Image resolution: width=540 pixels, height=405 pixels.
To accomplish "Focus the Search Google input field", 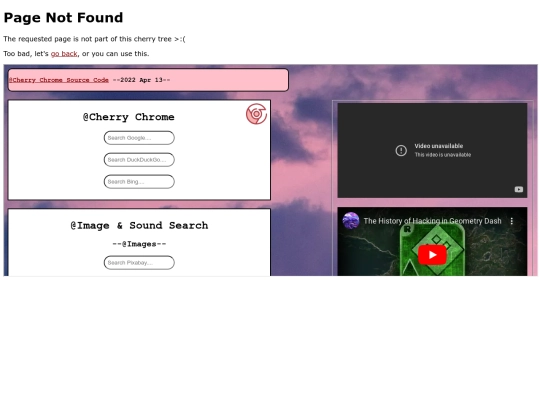I will tap(139, 138).
